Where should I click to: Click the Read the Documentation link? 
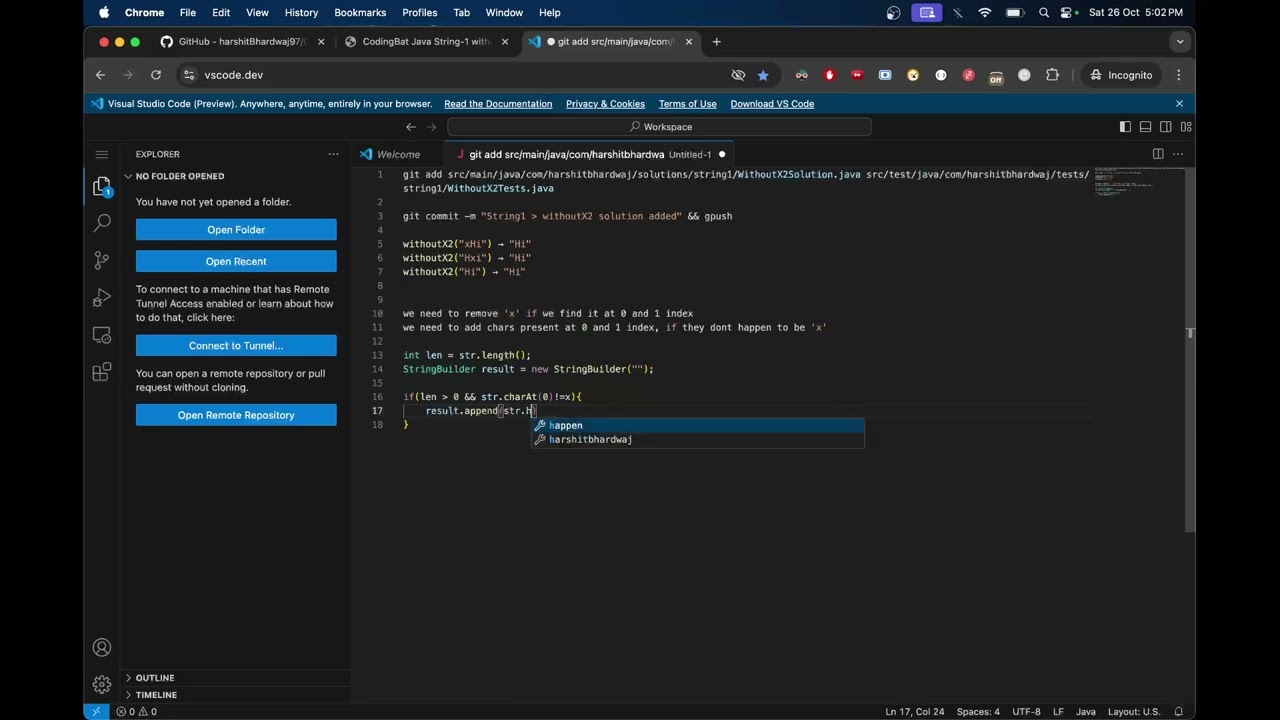click(x=498, y=104)
